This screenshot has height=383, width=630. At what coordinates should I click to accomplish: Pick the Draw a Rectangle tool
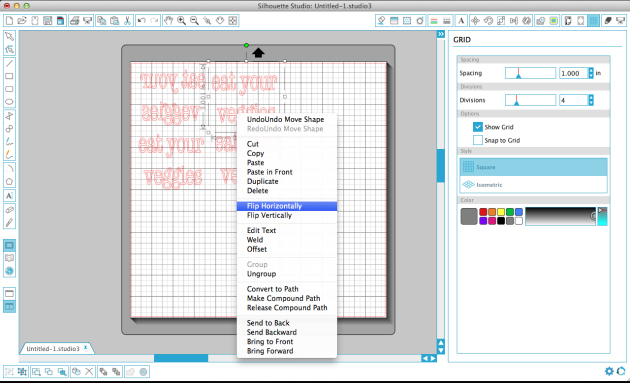(x=9, y=76)
